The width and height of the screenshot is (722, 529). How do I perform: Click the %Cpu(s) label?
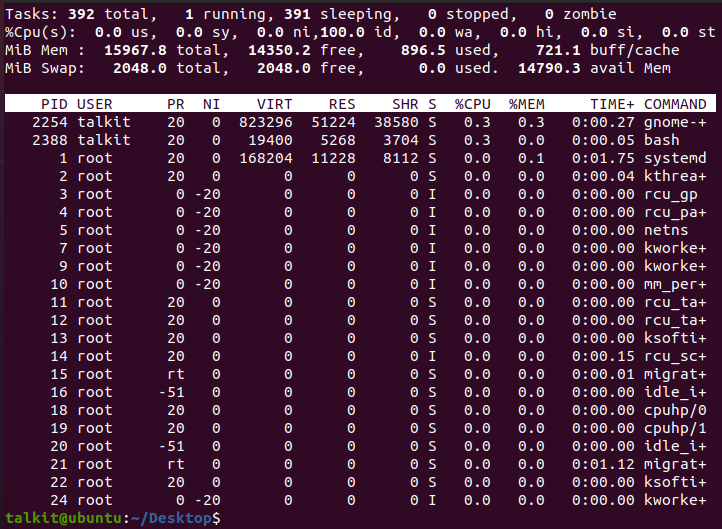click(x=40, y=32)
